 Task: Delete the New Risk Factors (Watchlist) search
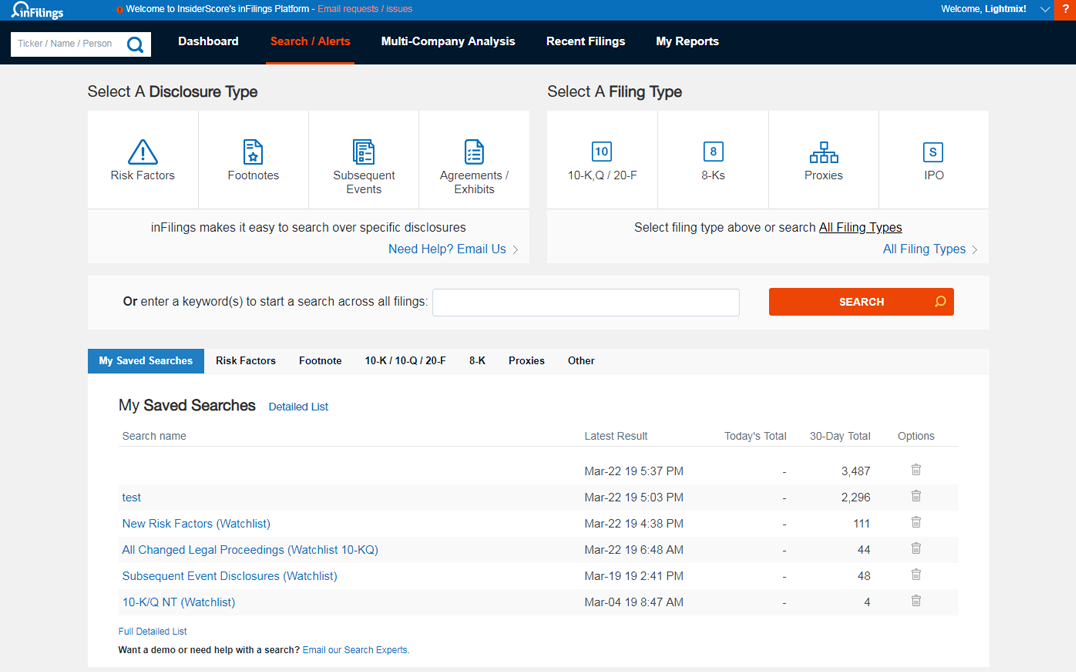click(x=916, y=522)
